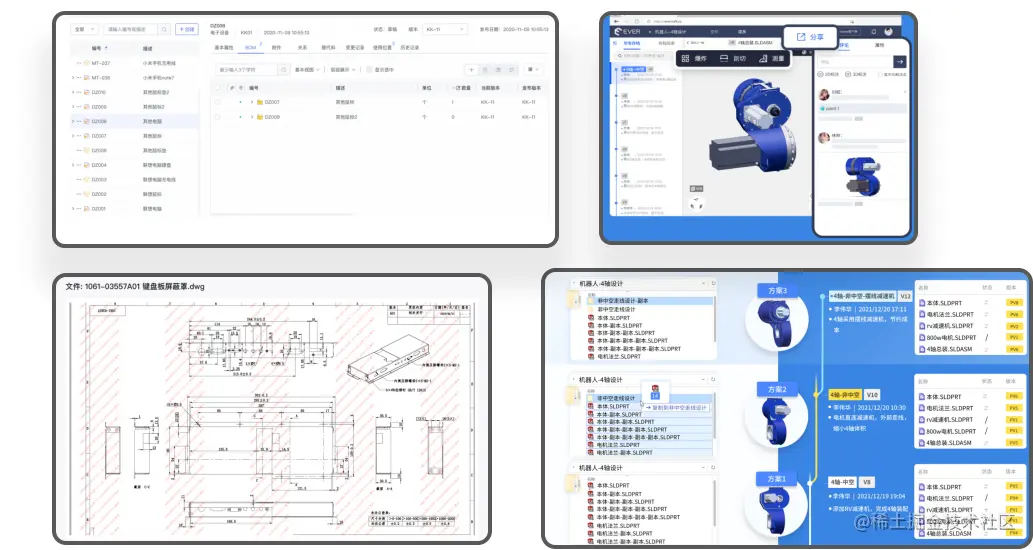Click the 复制到非中空走线设计 copy tooltip
The image size is (1033, 550).
(x=677, y=408)
